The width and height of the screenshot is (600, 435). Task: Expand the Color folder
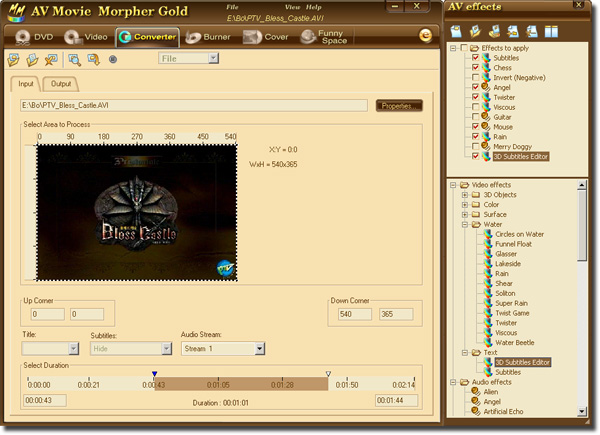click(x=465, y=205)
